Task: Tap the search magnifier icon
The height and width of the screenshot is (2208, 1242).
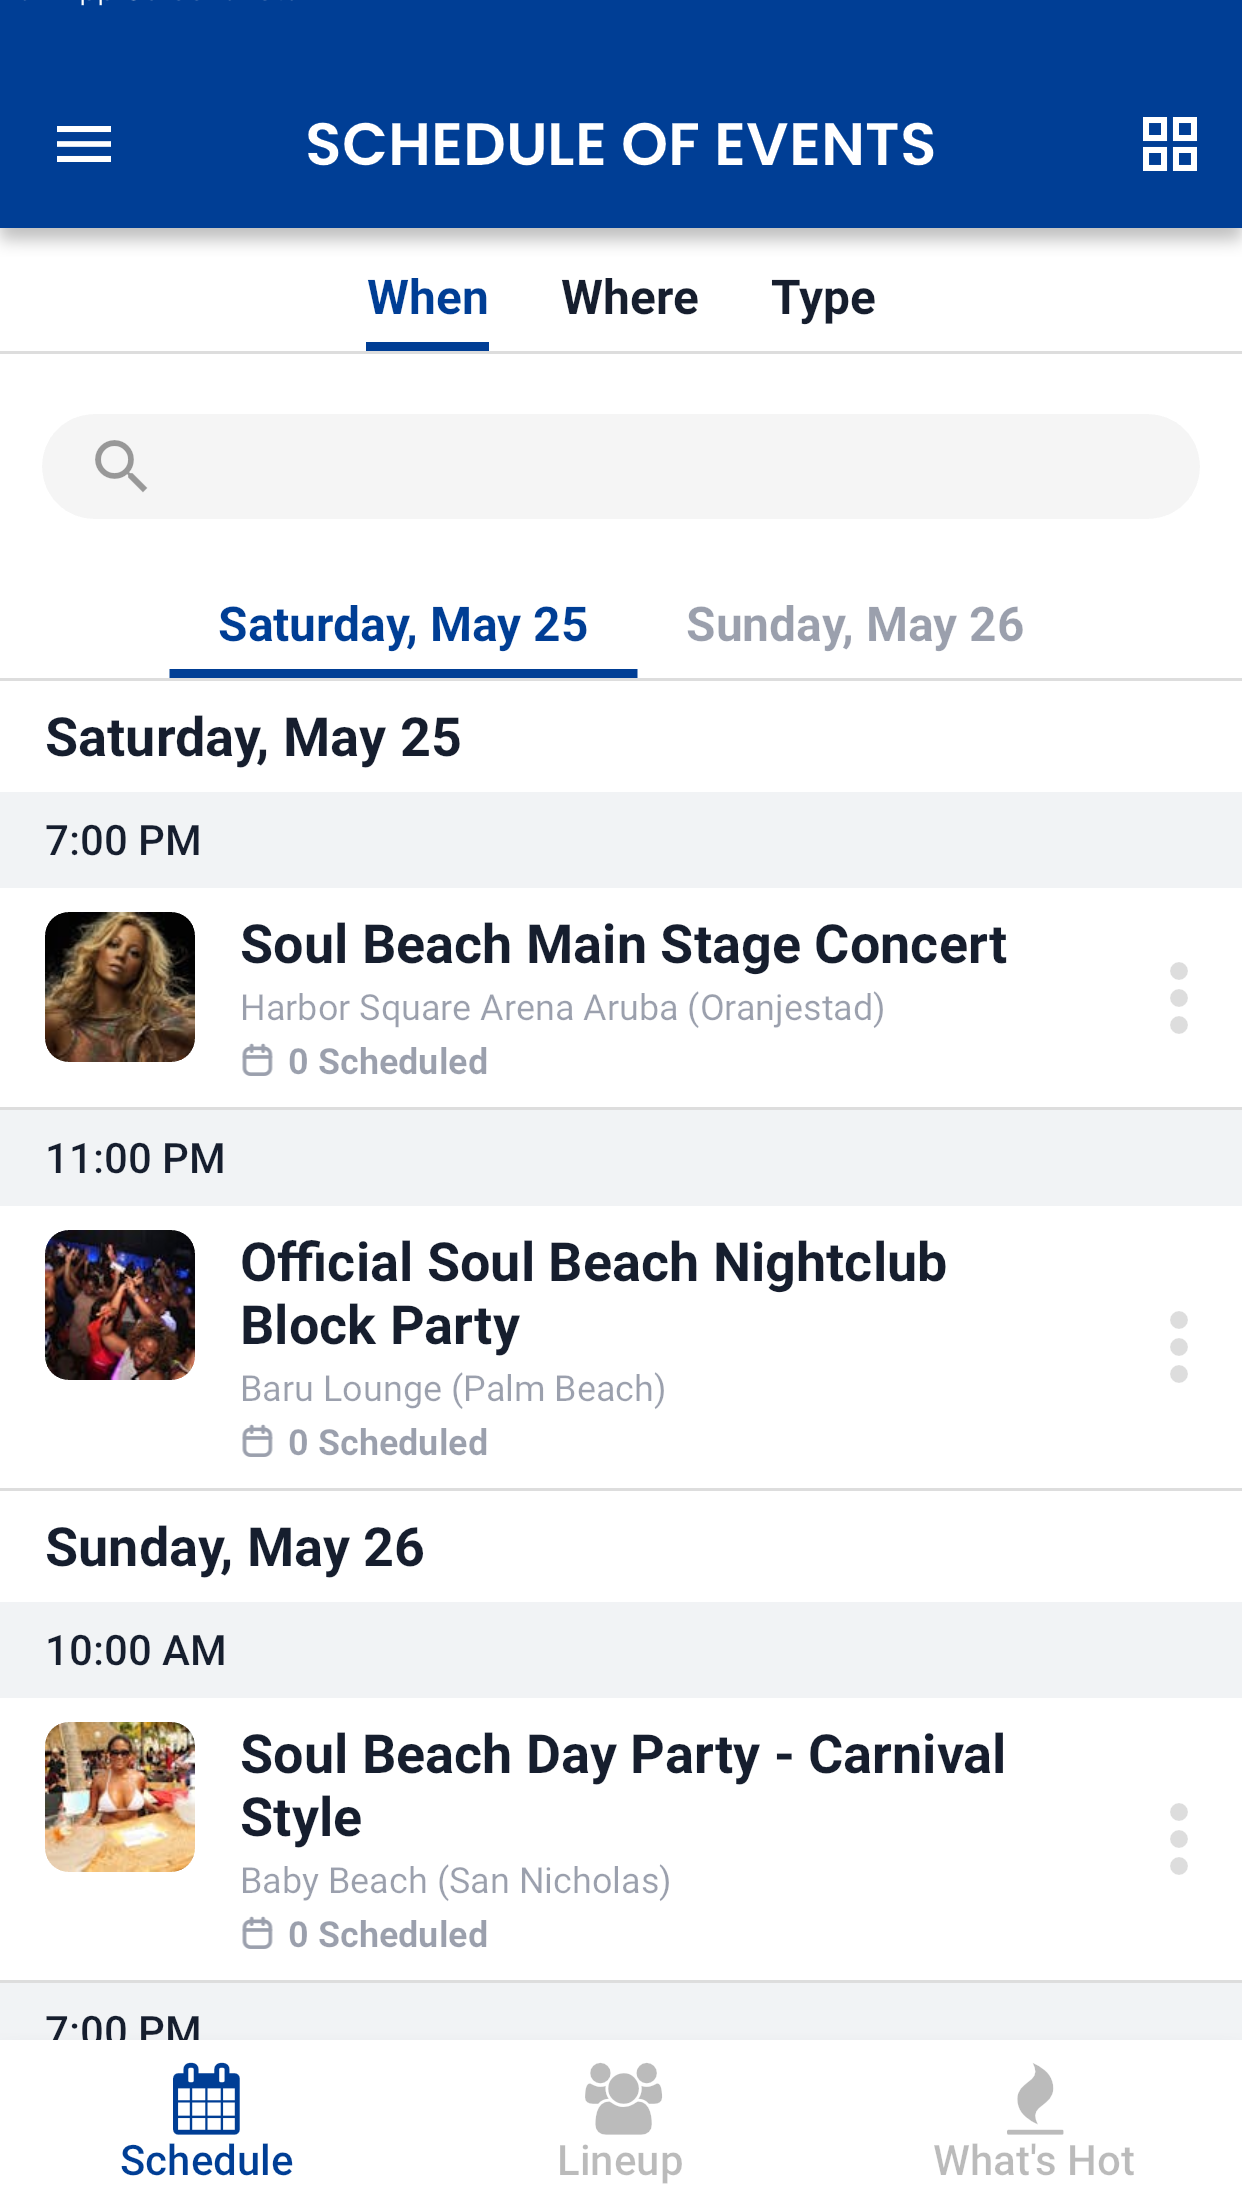Action: point(121,466)
